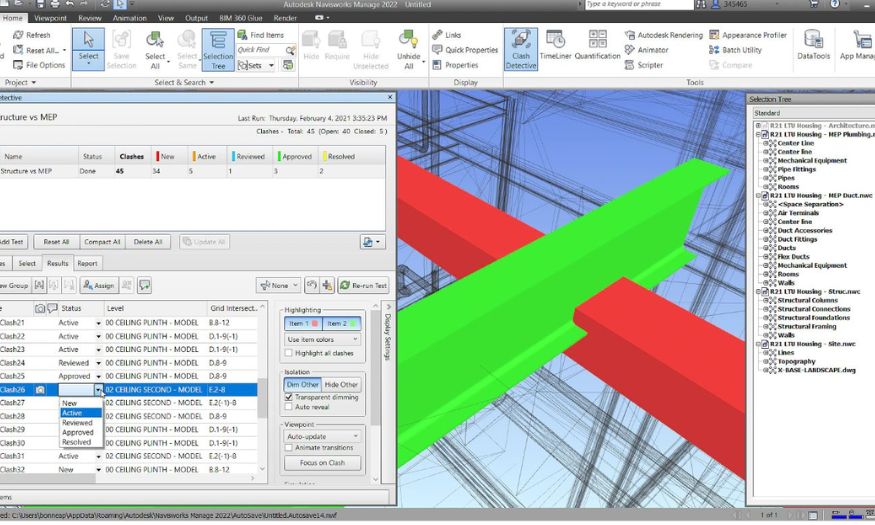Click the Delete All button
This screenshot has width=875, height=525.
[148, 242]
